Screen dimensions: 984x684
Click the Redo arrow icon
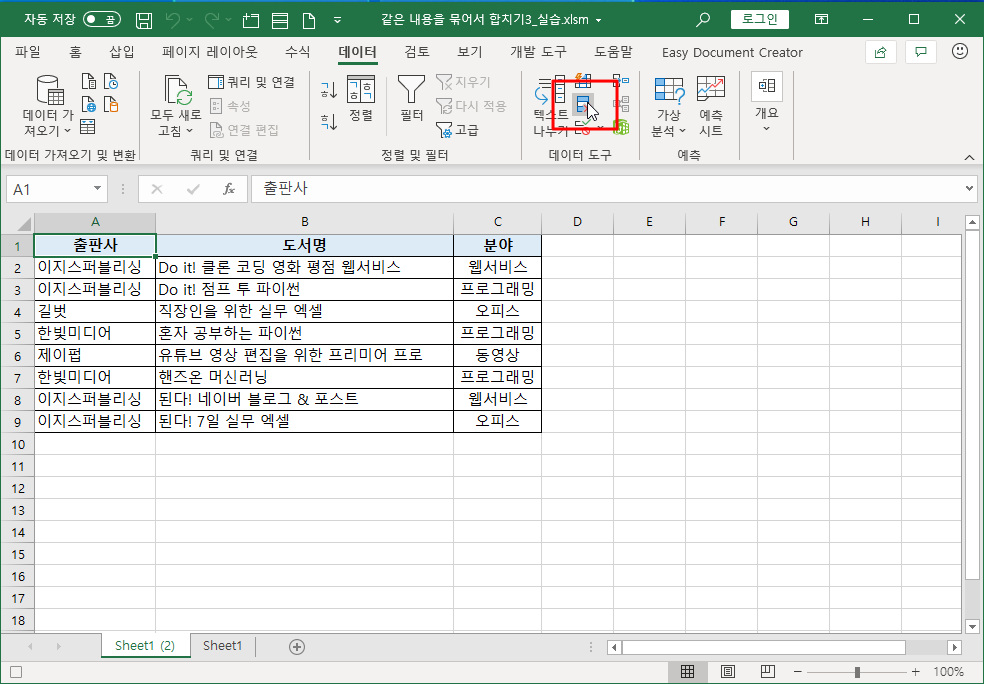[211, 20]
